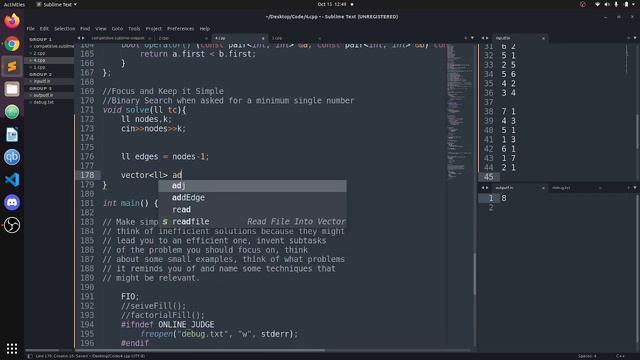Toggle the side bar via status bar icon
This screenshot has height=360, width=640.
click(29, 356)
